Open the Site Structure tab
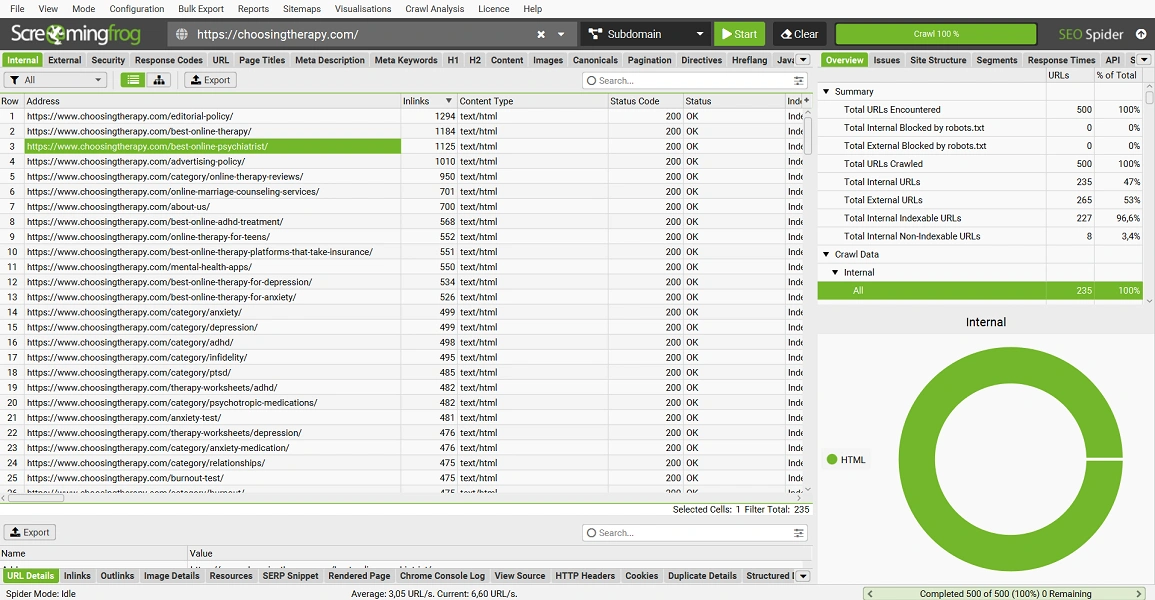Screen dimensions: 1155x600 [938, 60]
